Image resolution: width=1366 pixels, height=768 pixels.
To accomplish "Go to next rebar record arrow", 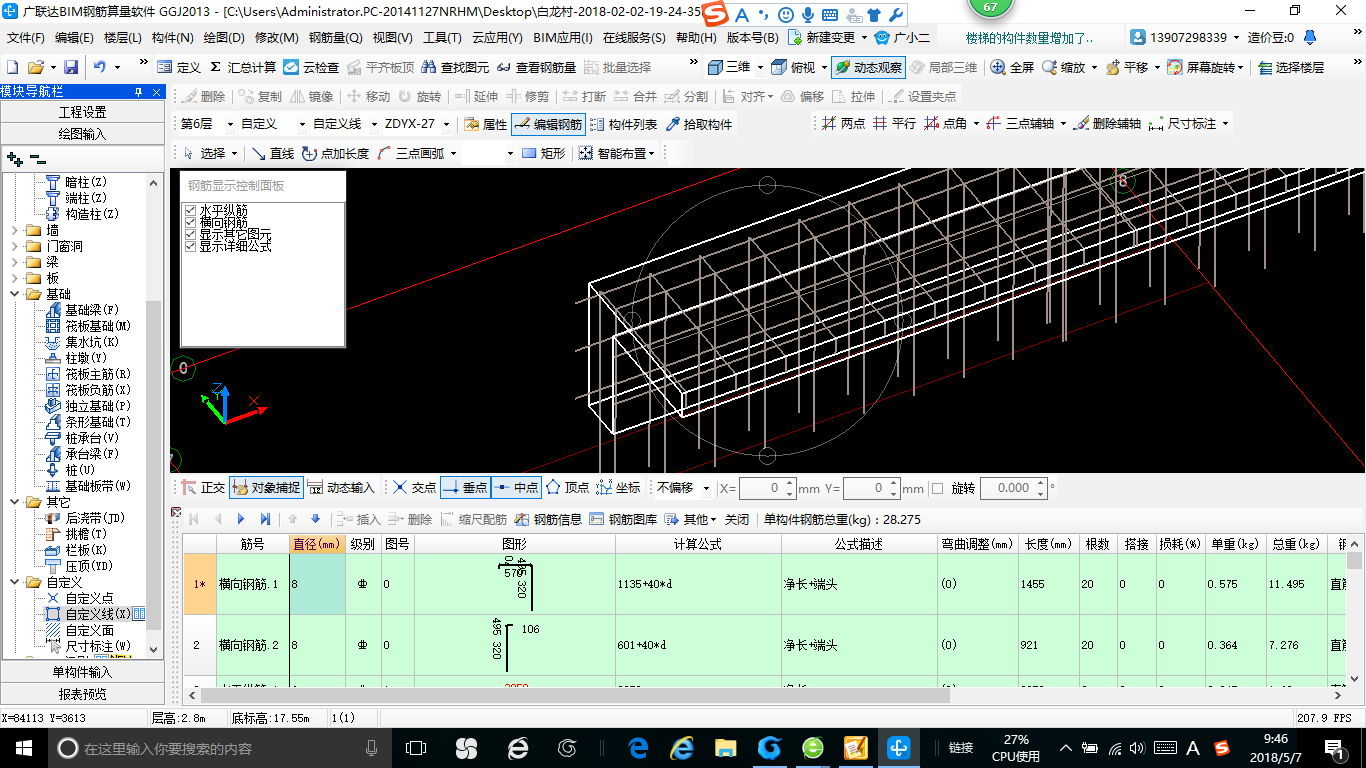I will (241, 519).
